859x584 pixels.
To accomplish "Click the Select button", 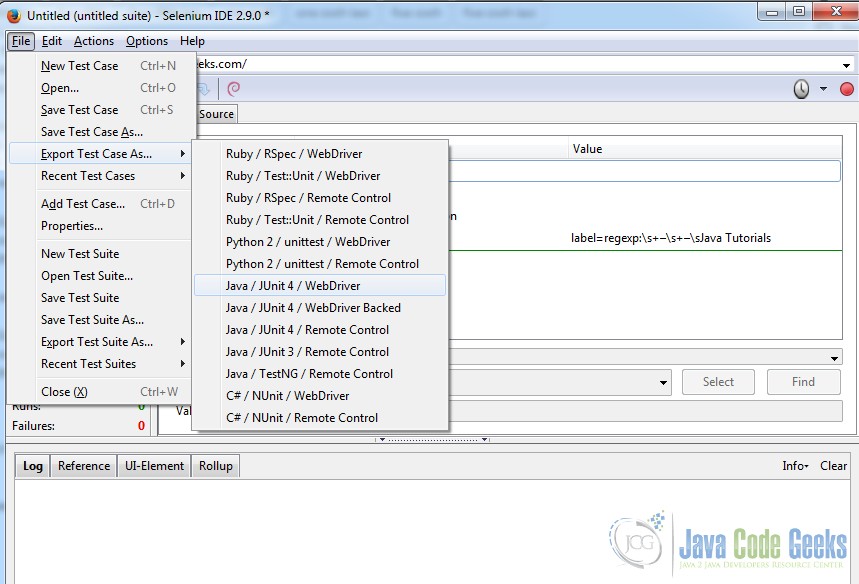I will click(718, 382).
